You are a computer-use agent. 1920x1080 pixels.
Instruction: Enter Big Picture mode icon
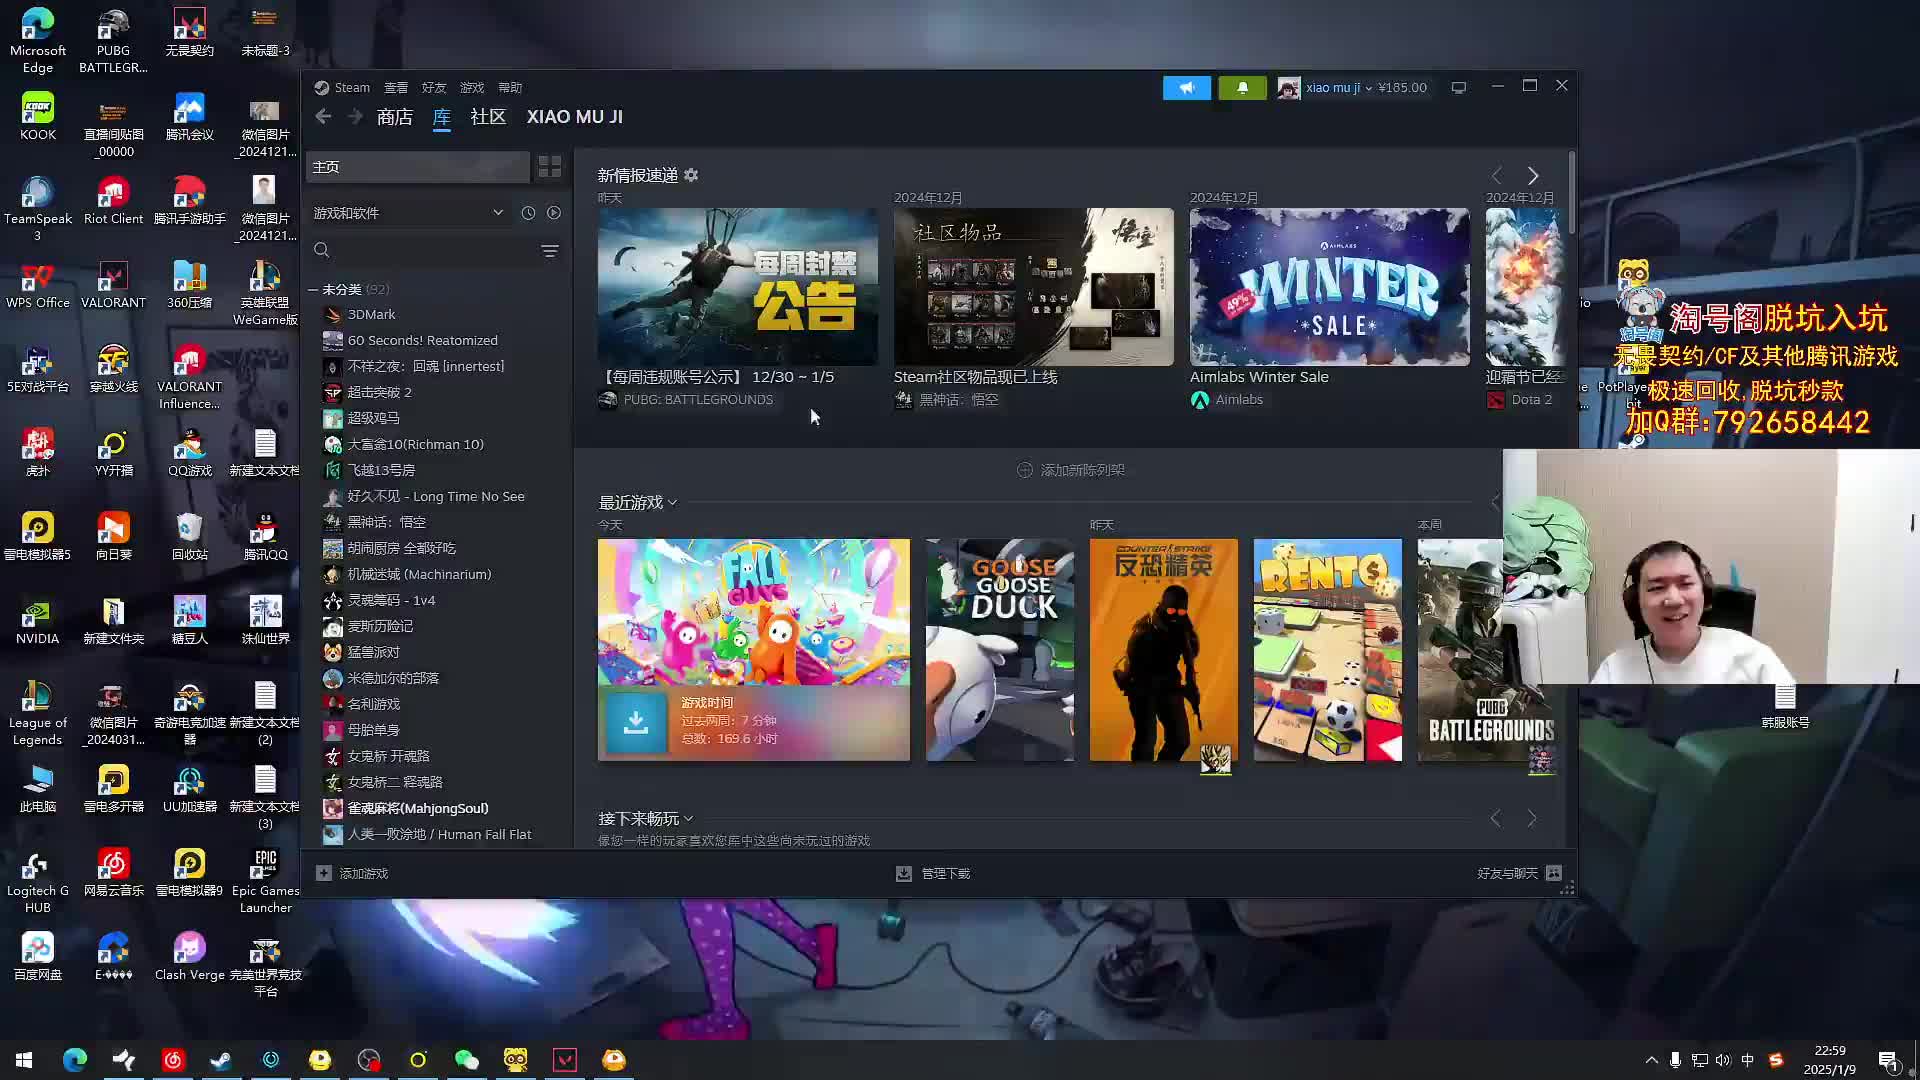click(x=1459, y=88)
